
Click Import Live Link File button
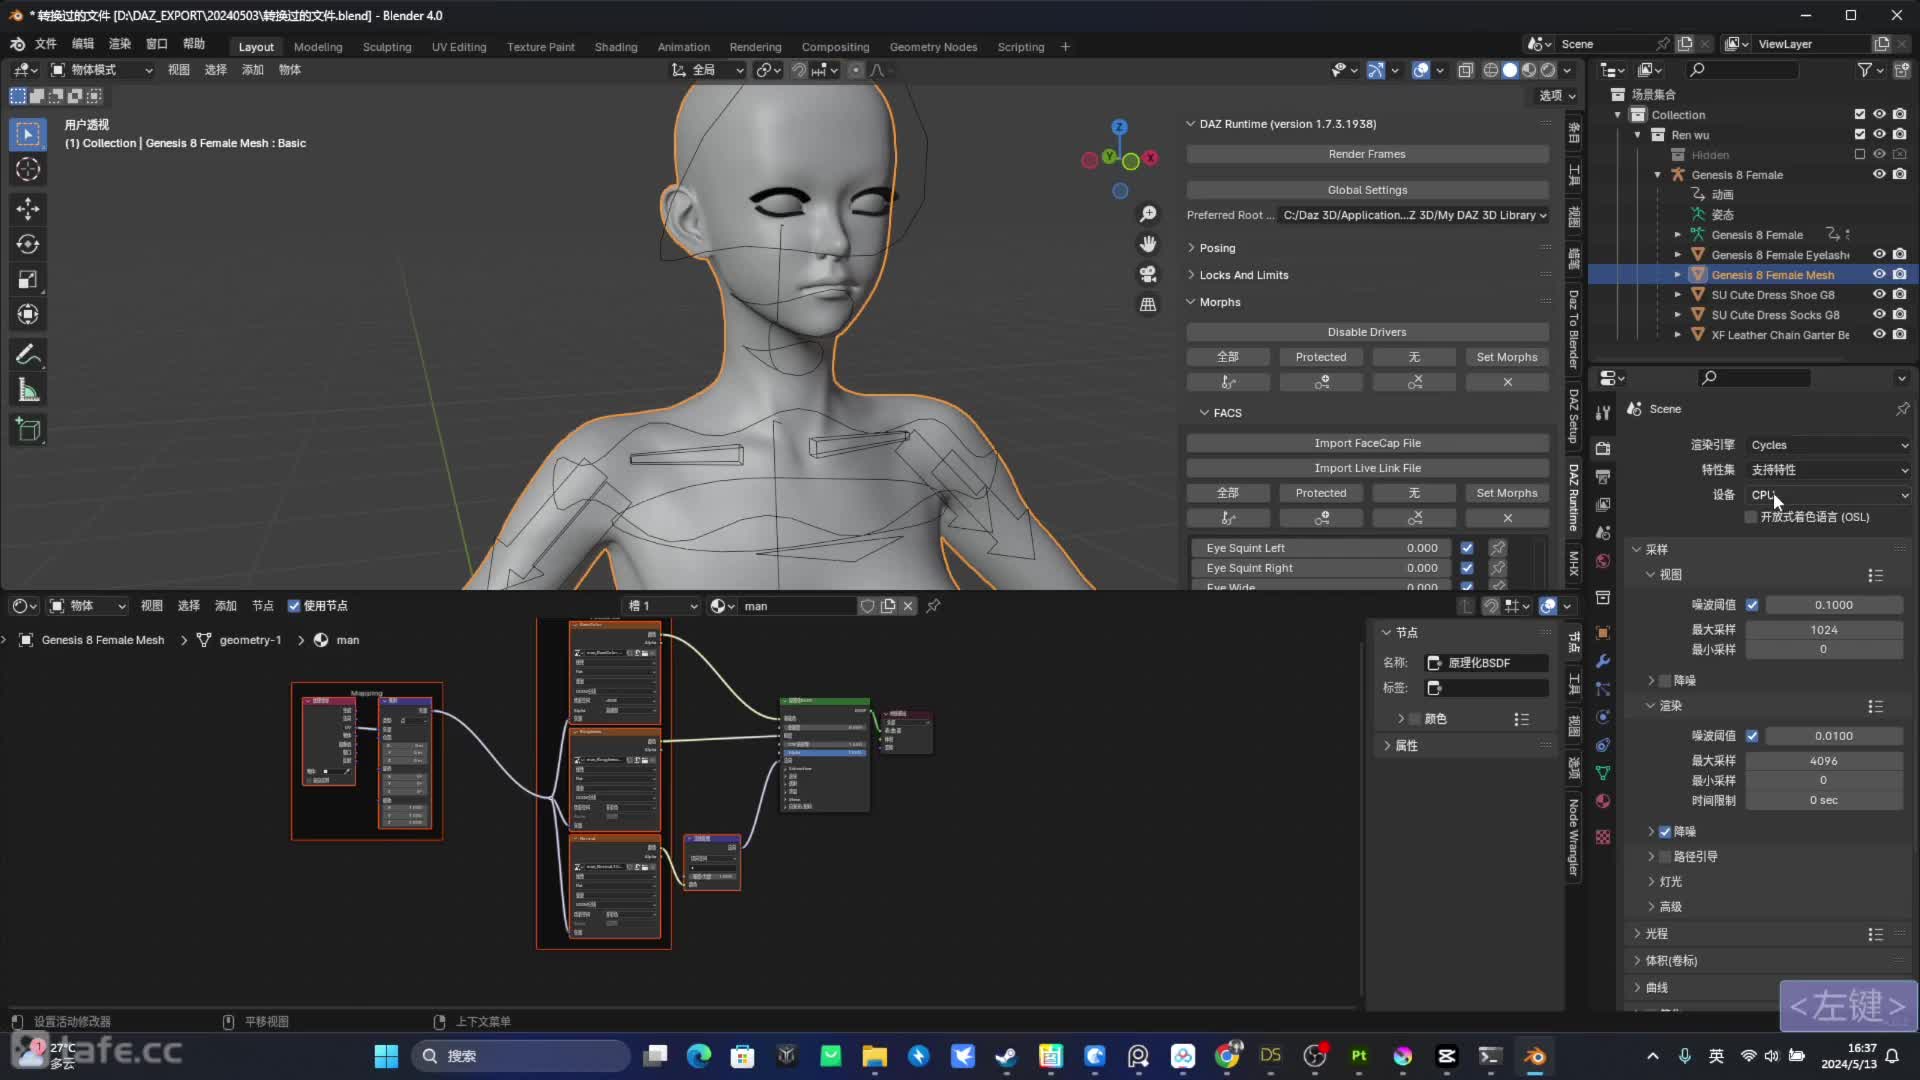click(1367, 468)
